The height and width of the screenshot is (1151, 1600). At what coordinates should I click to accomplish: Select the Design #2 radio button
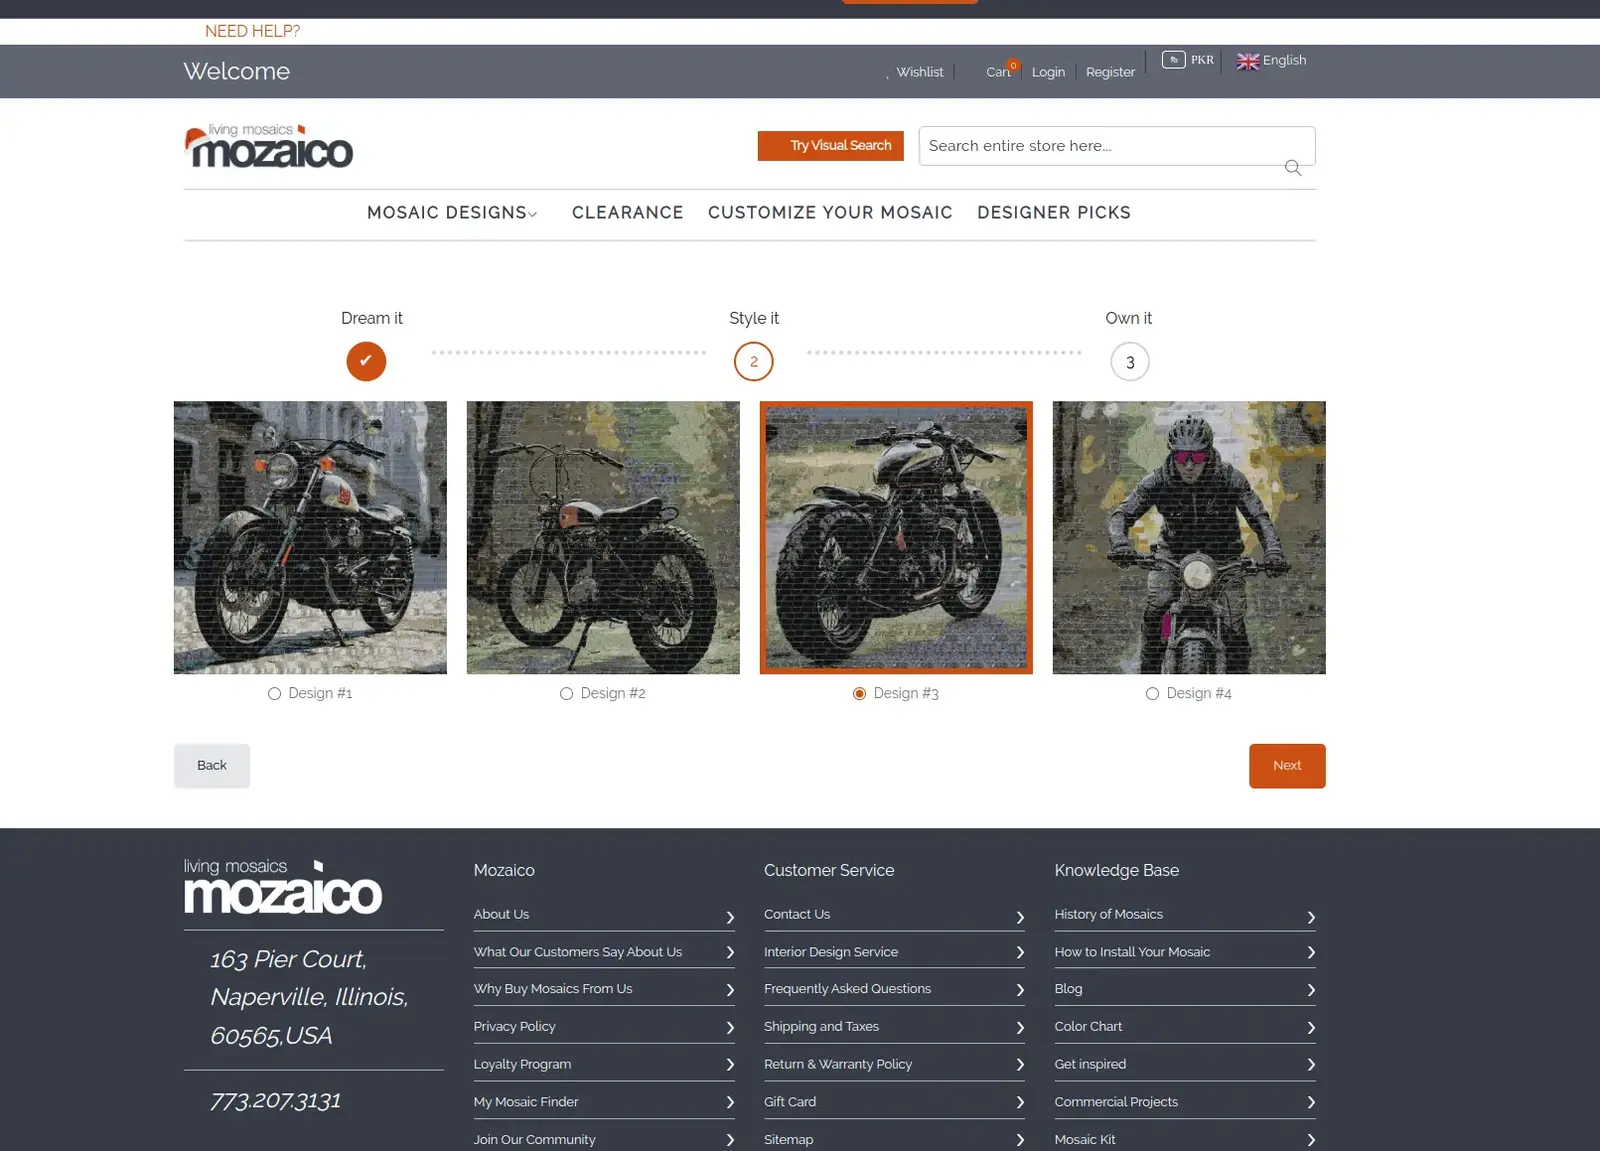566,694
